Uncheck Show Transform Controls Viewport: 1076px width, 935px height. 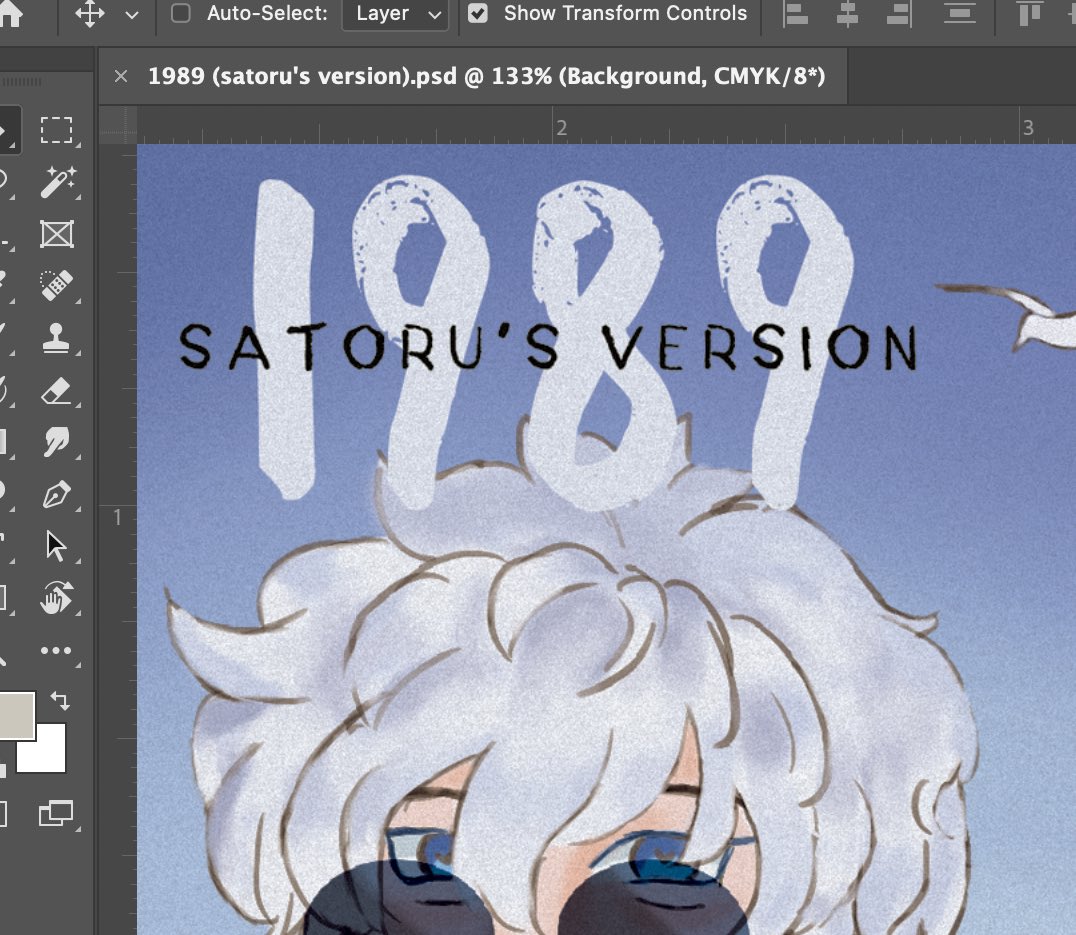pos(478,13)
